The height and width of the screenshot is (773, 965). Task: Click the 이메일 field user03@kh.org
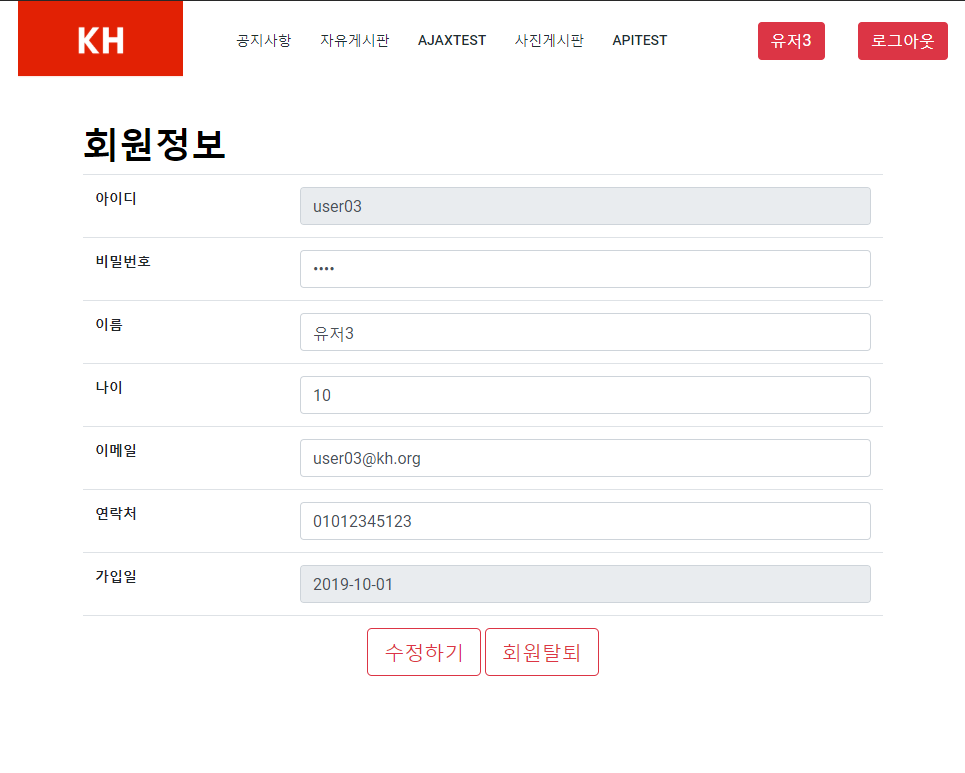click(585, 458)
